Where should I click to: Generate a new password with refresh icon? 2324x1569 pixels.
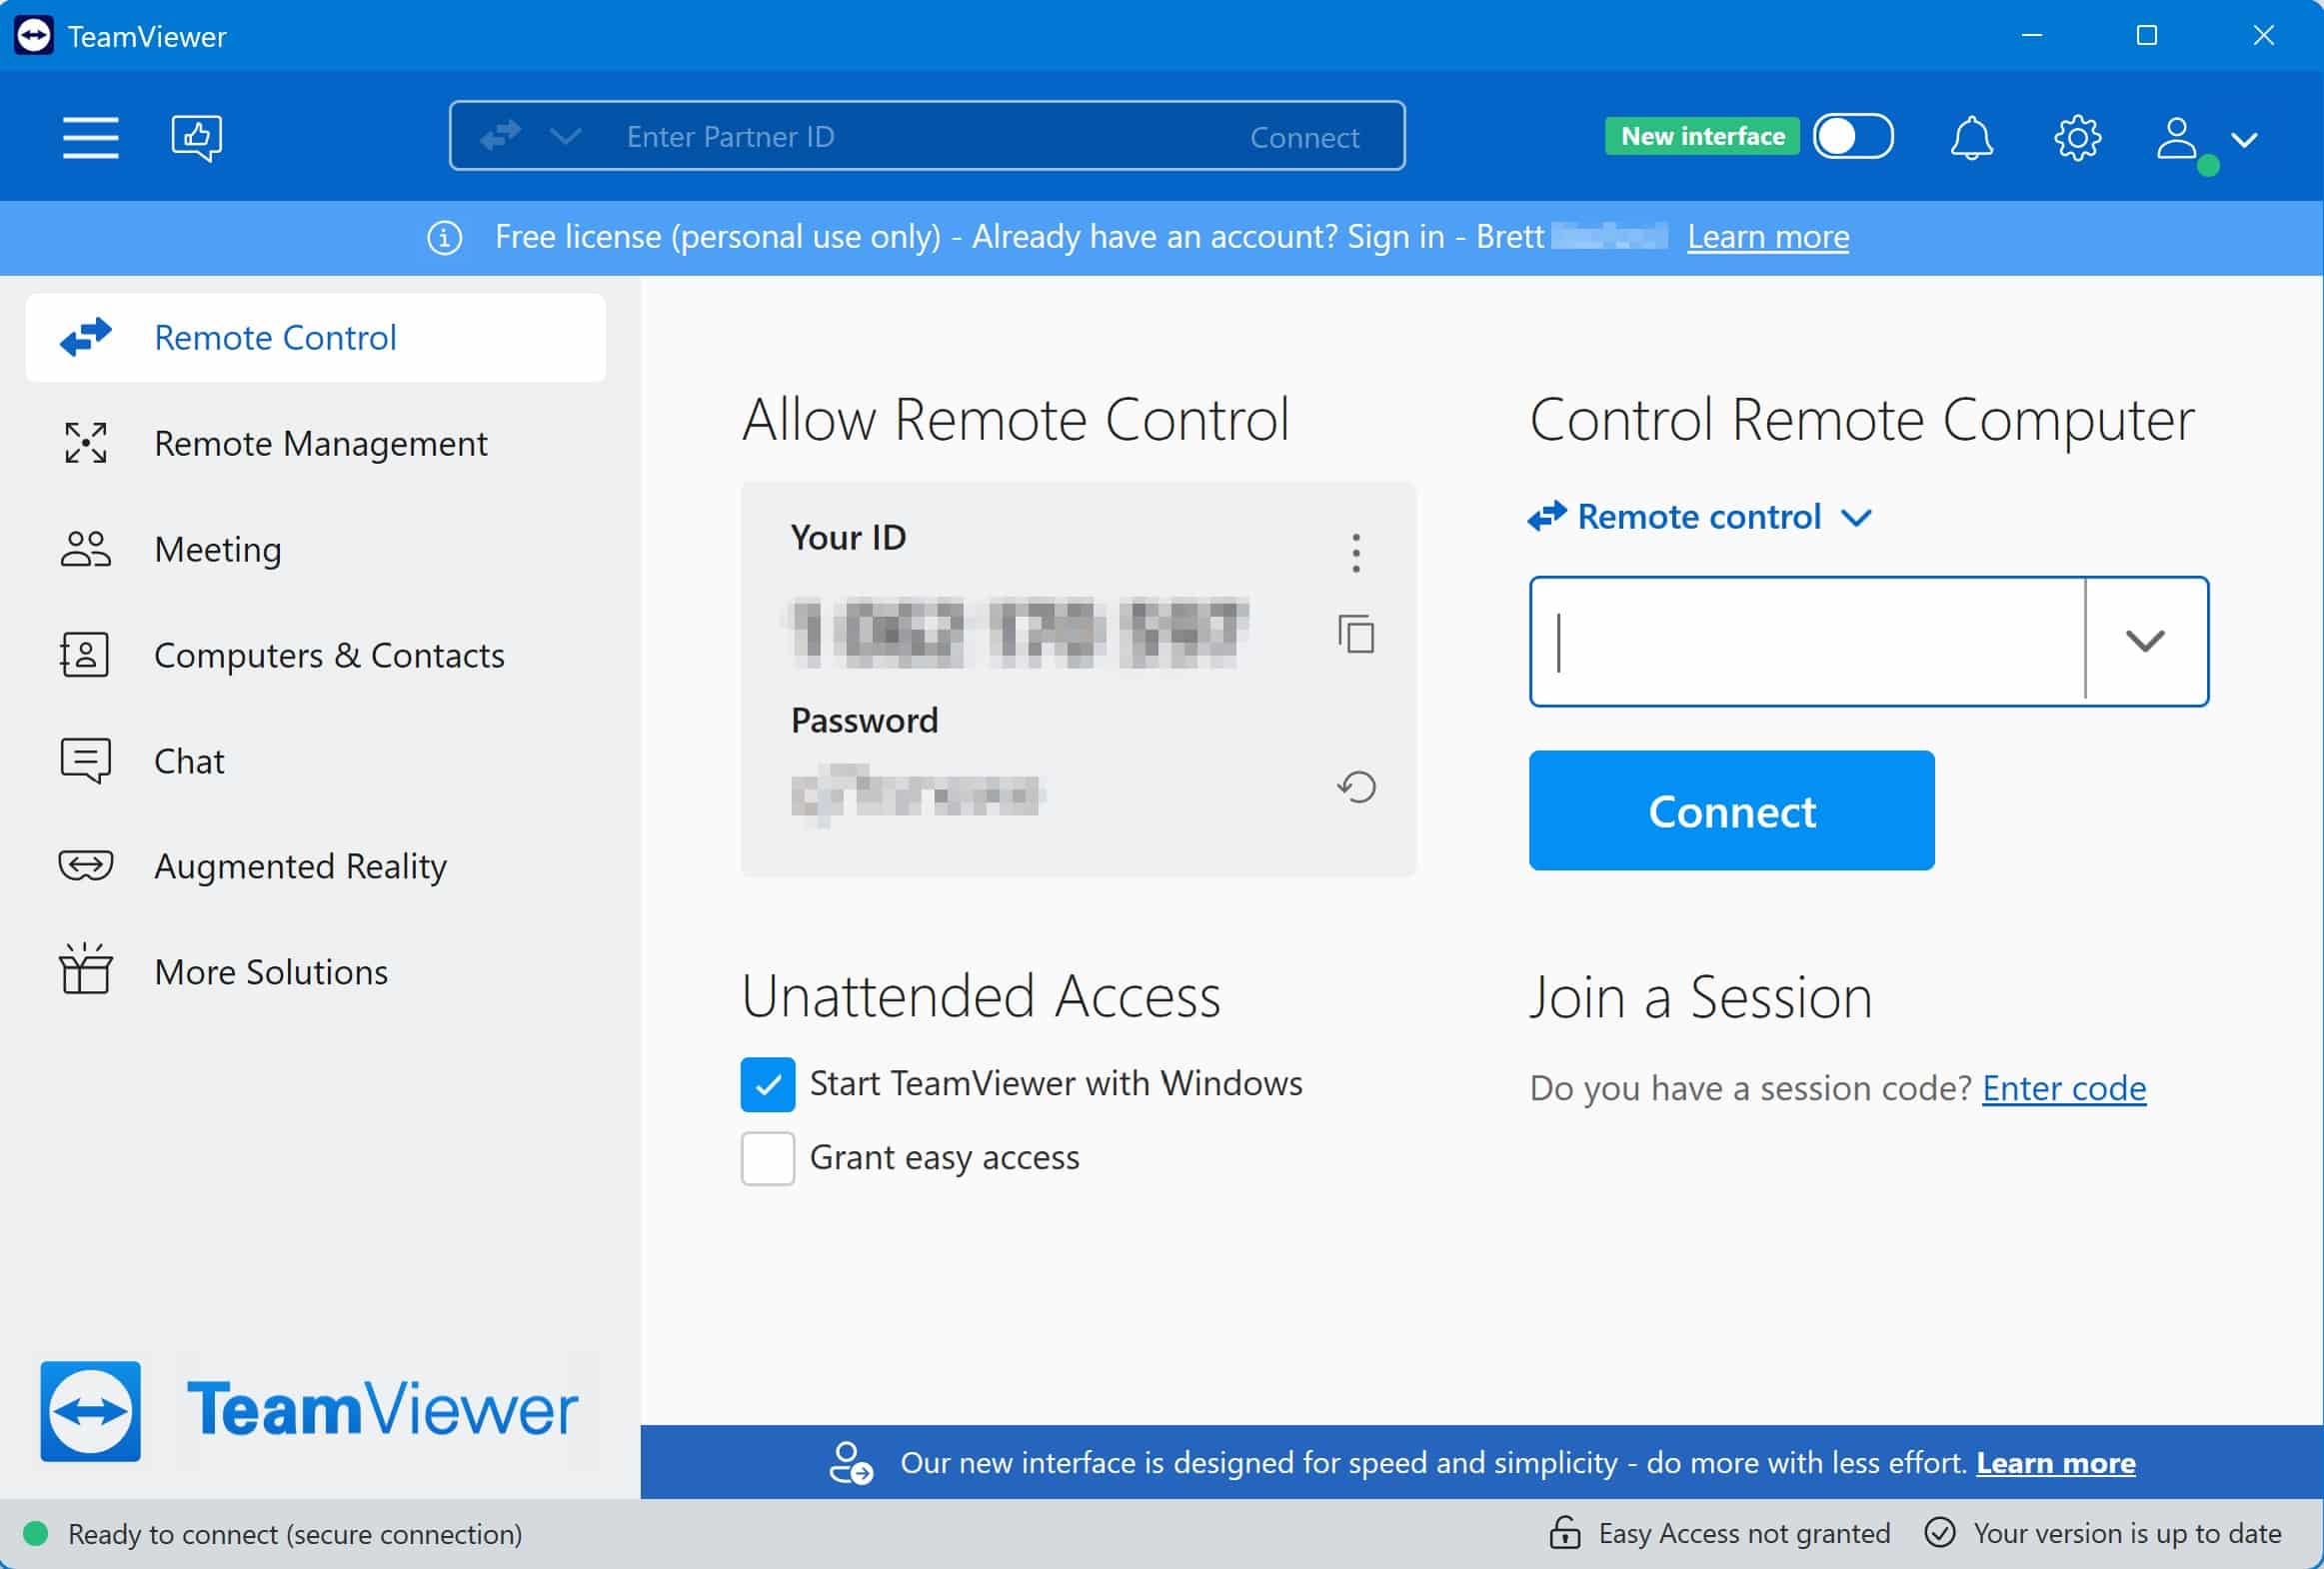pos(1356,787)
